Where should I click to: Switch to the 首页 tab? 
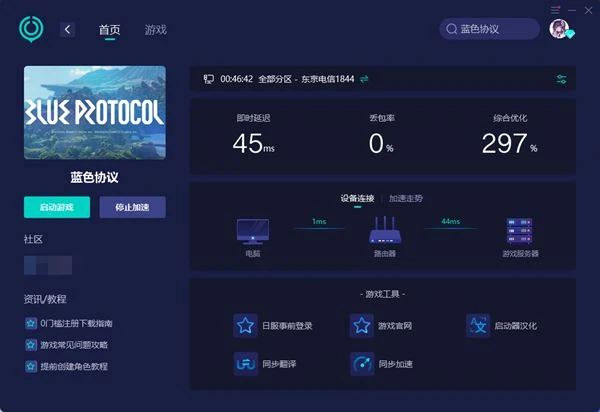pyautogui.click(x=109, y=30)
